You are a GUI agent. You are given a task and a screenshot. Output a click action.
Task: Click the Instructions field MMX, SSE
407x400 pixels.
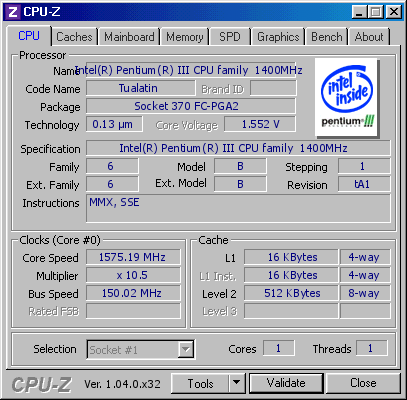tap(238, 209)
